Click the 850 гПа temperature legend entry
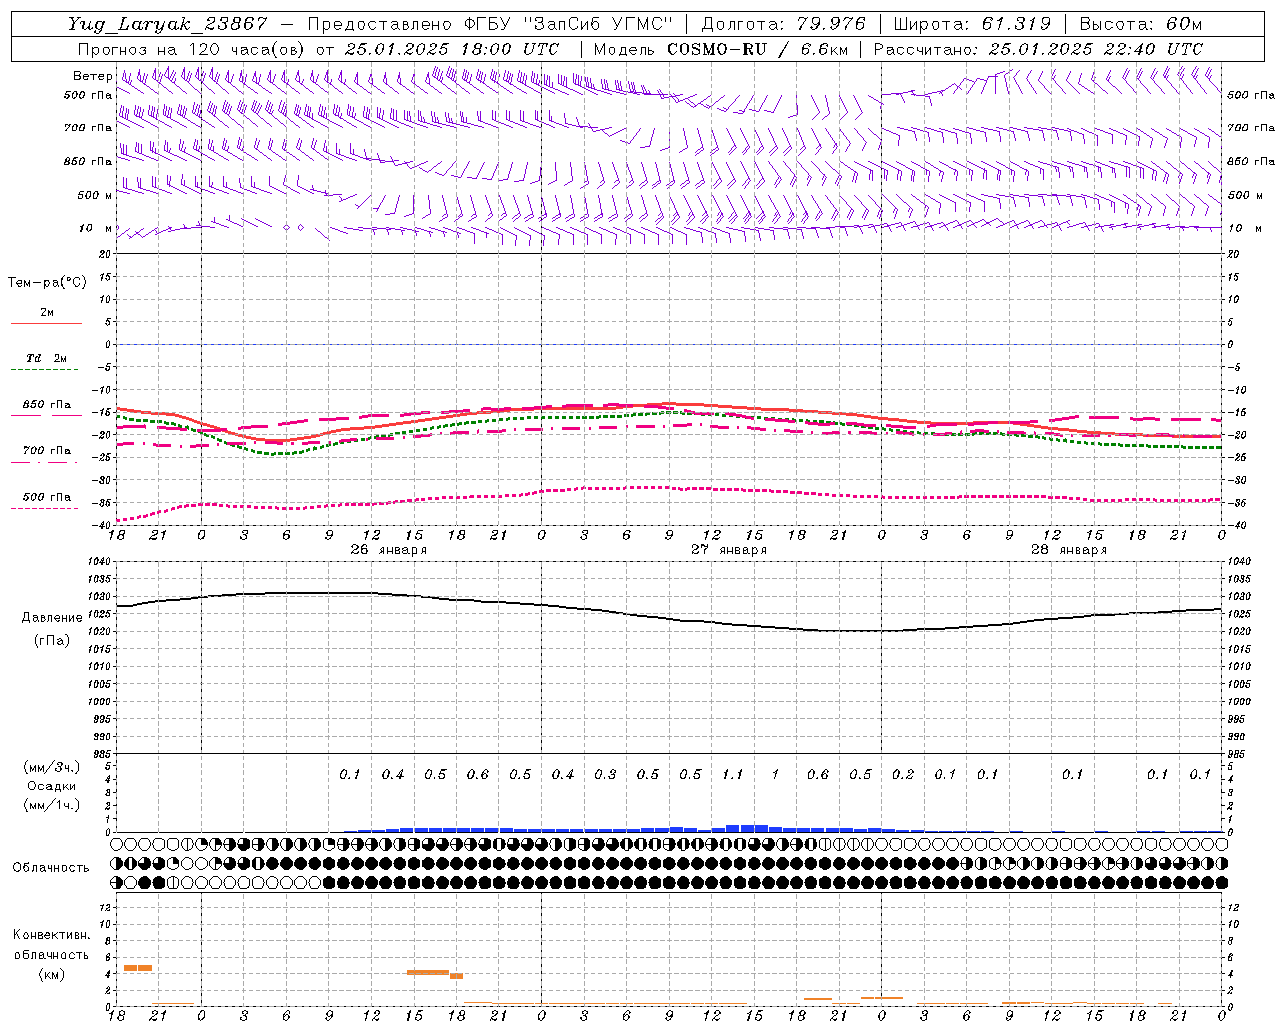This screenshot has height=1024, width=1280. coord(47,405)
